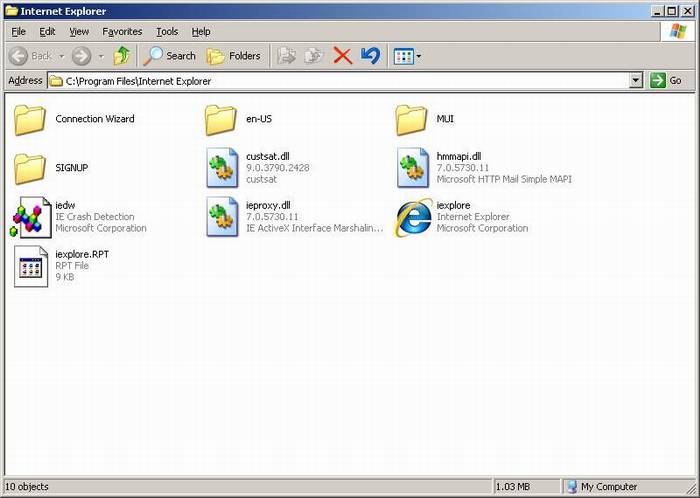The width and height of the screenshot is (700, 498).
Task: Go up one folder level
Action: [x=122, y=56]
